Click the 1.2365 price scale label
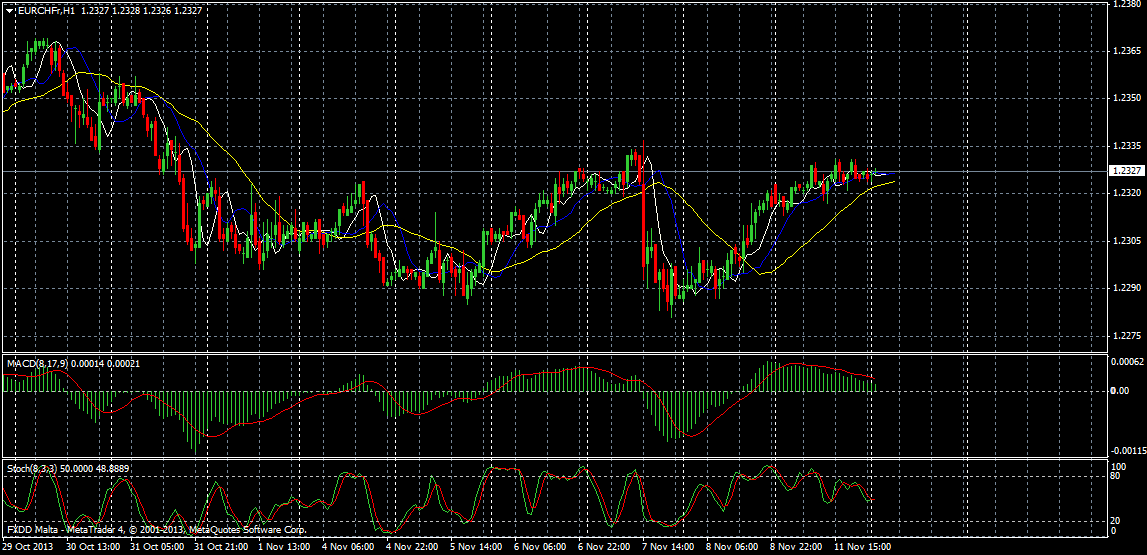This screenshot has width=1147, height=555. (x=1125, y=50)
